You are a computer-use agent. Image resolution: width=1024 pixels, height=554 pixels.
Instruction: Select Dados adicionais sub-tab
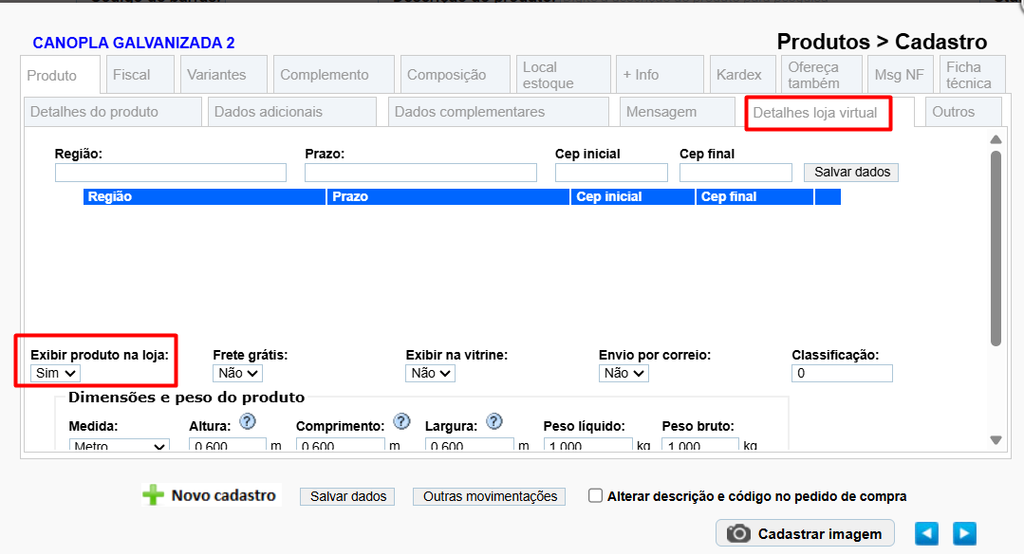(x=292, y=112)
